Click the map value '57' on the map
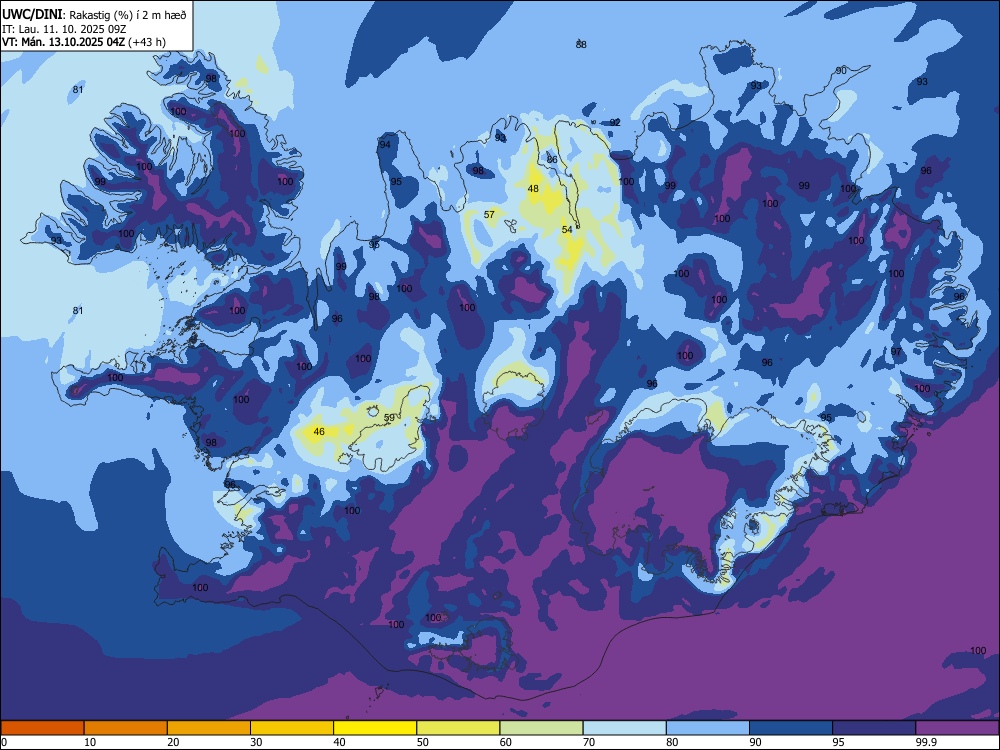The height and width of the screenshot is (750, 1000). click(x=489, y=214)
